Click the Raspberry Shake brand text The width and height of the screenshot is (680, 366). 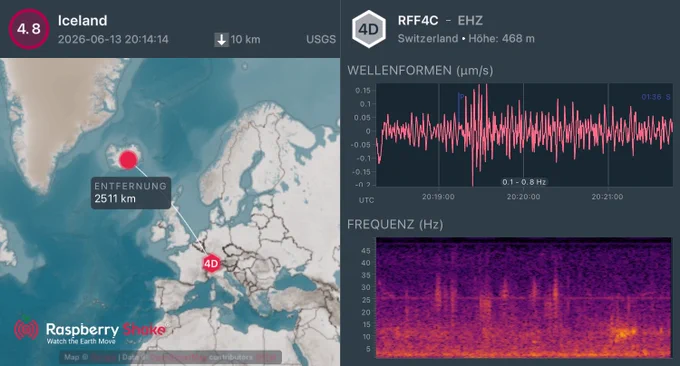coord(105,330)
